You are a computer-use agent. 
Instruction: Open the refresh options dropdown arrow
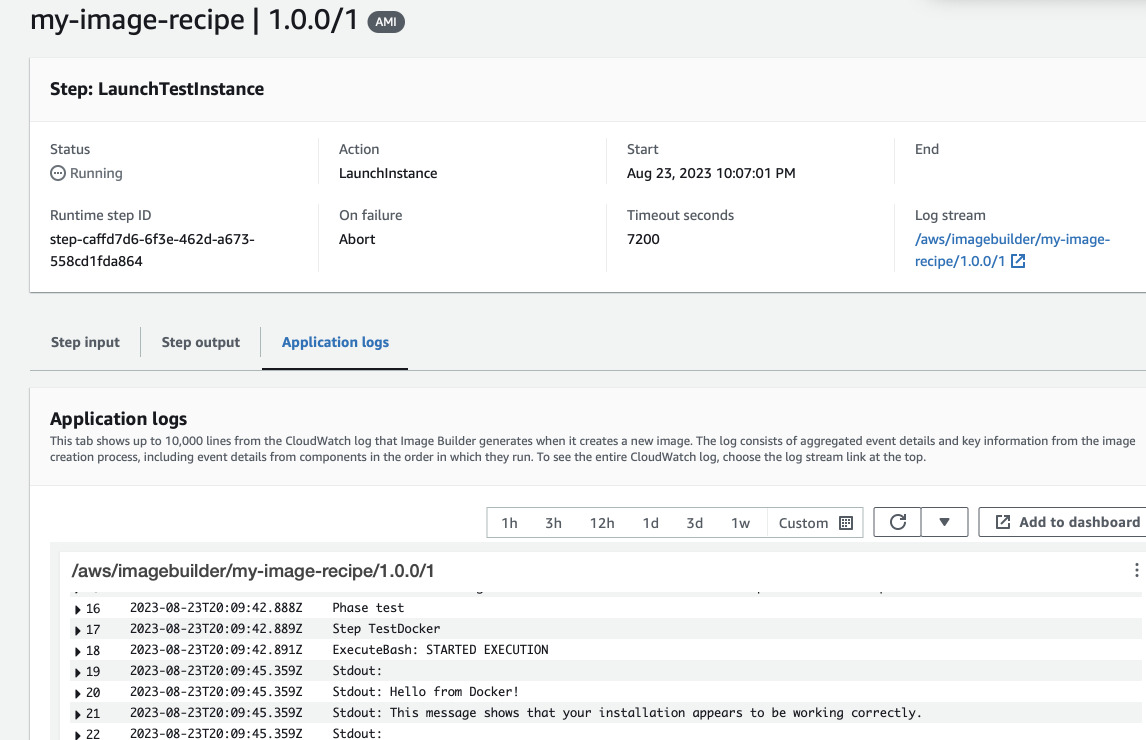coord(944,522)
